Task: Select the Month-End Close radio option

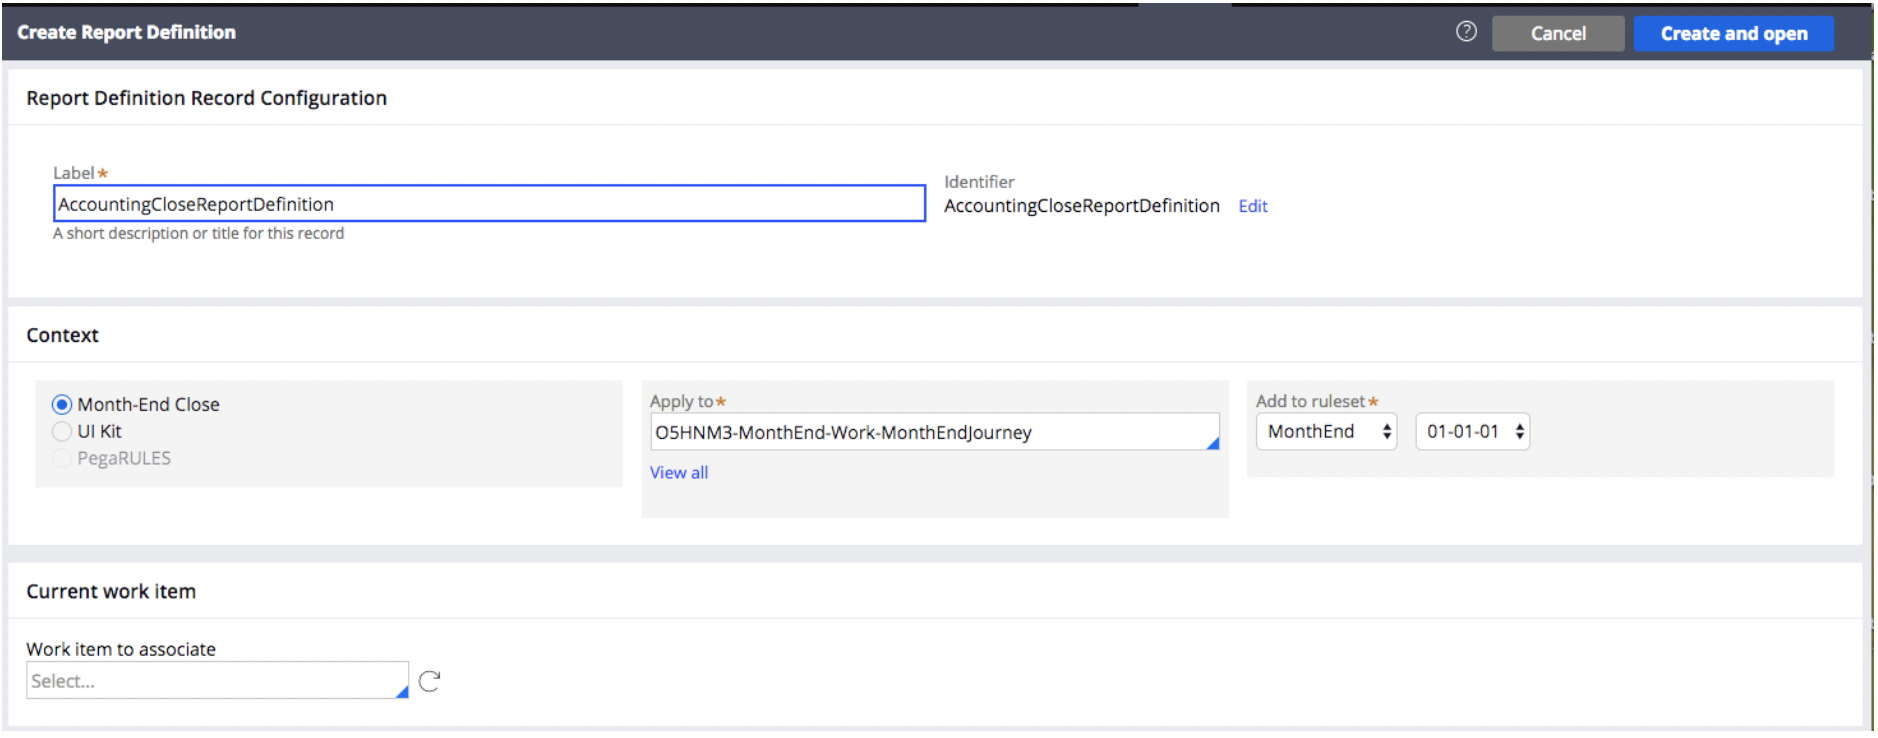Action: [62, 405]
